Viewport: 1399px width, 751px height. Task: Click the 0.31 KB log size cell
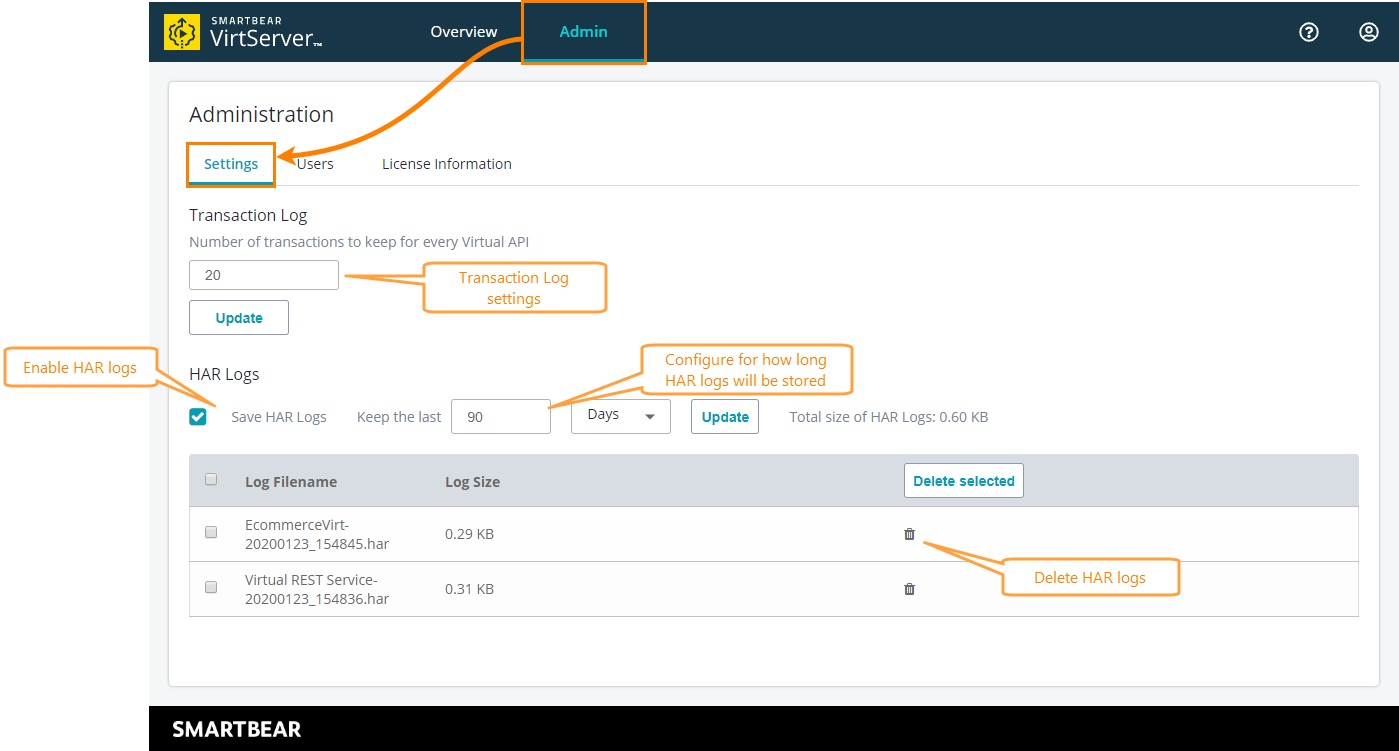(x=469, y=589)
